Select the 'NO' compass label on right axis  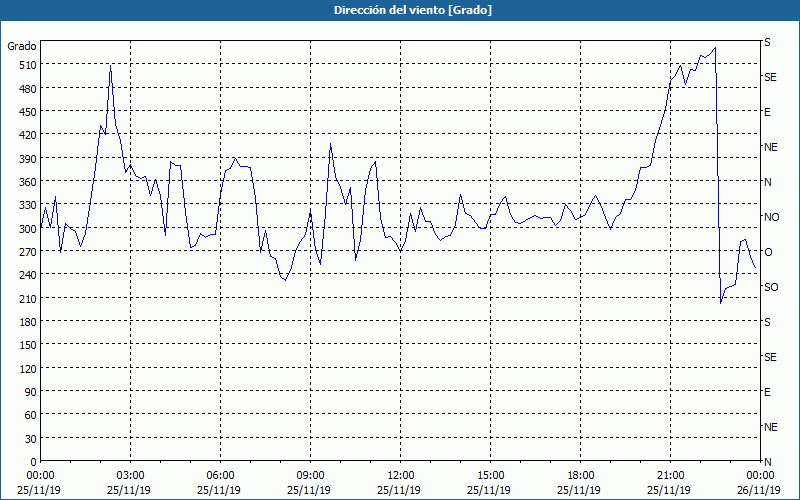771,217
